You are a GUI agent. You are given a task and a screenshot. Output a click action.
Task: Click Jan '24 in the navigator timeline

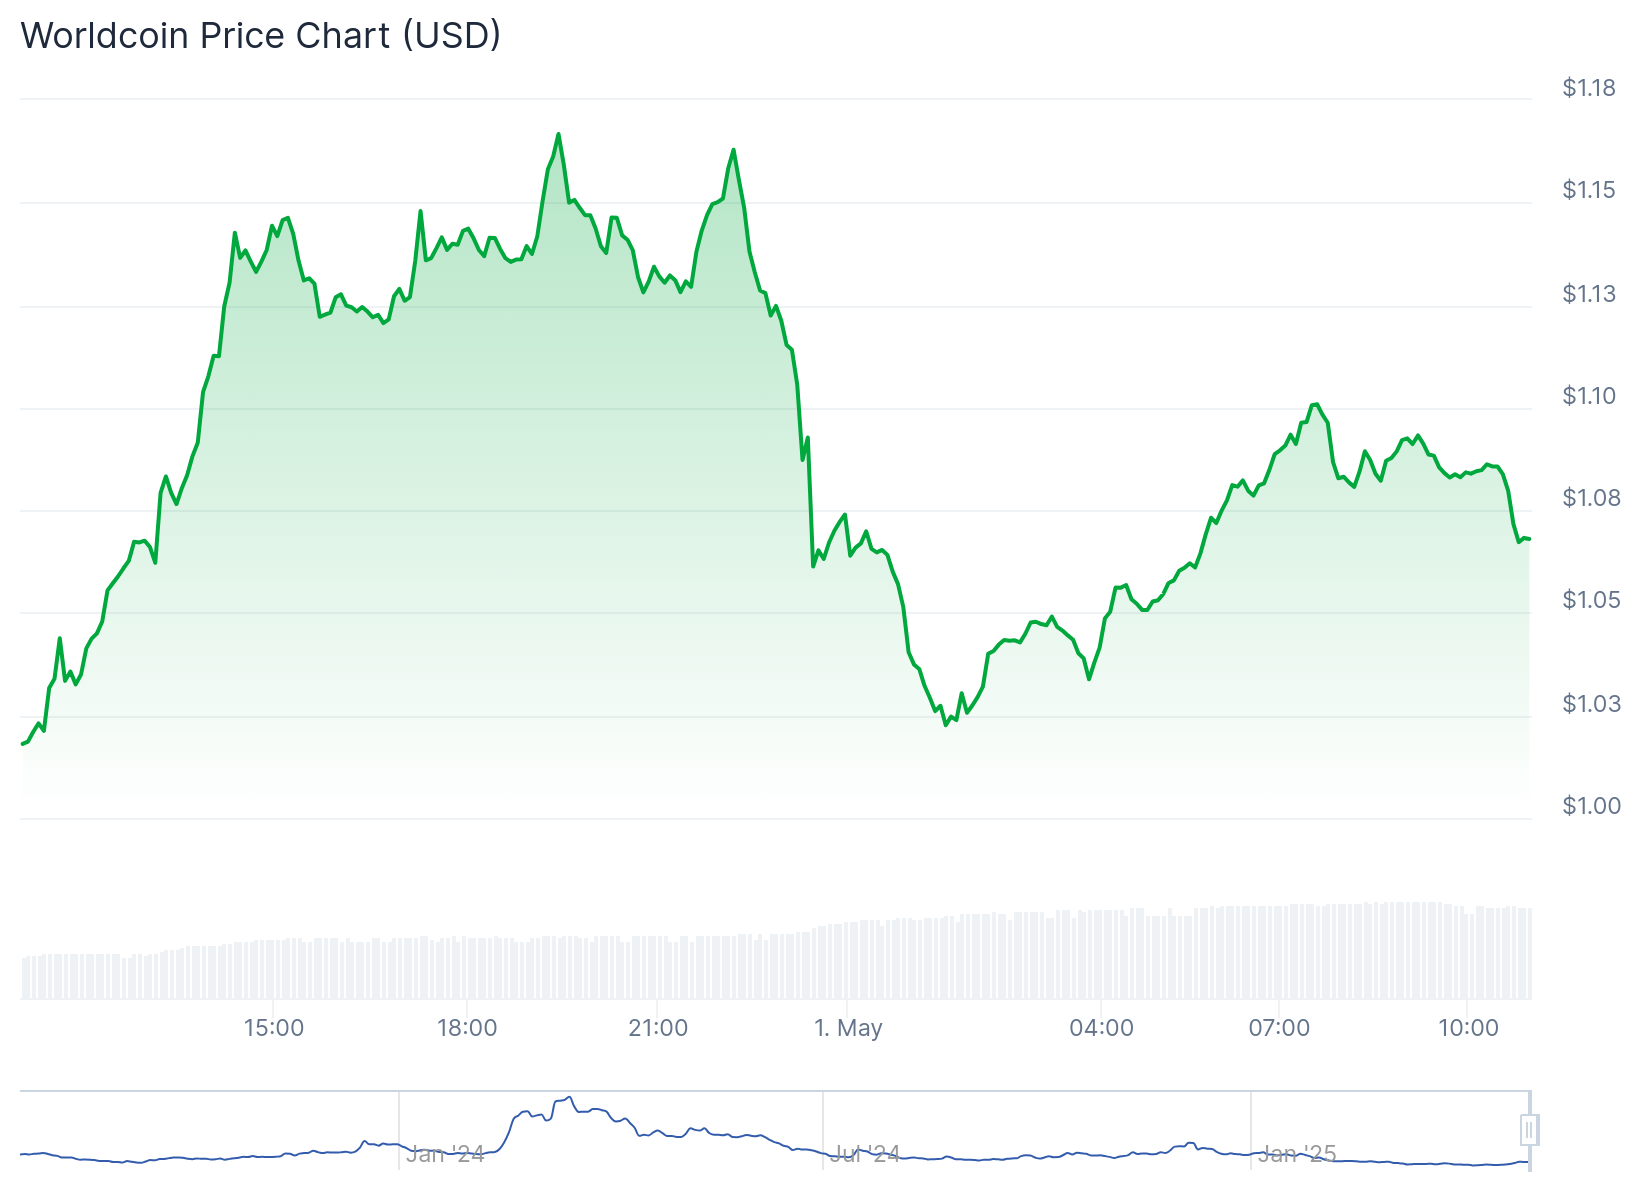pyautogui.click(x=445, y=1154)
